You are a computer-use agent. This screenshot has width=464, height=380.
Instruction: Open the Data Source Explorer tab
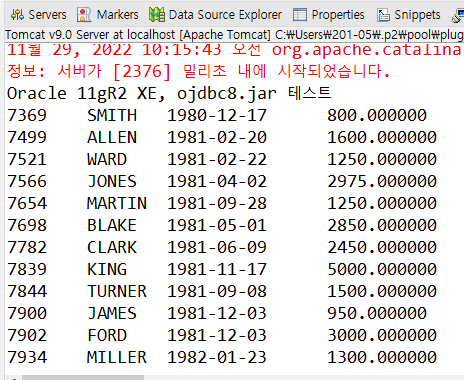[215, 15]
